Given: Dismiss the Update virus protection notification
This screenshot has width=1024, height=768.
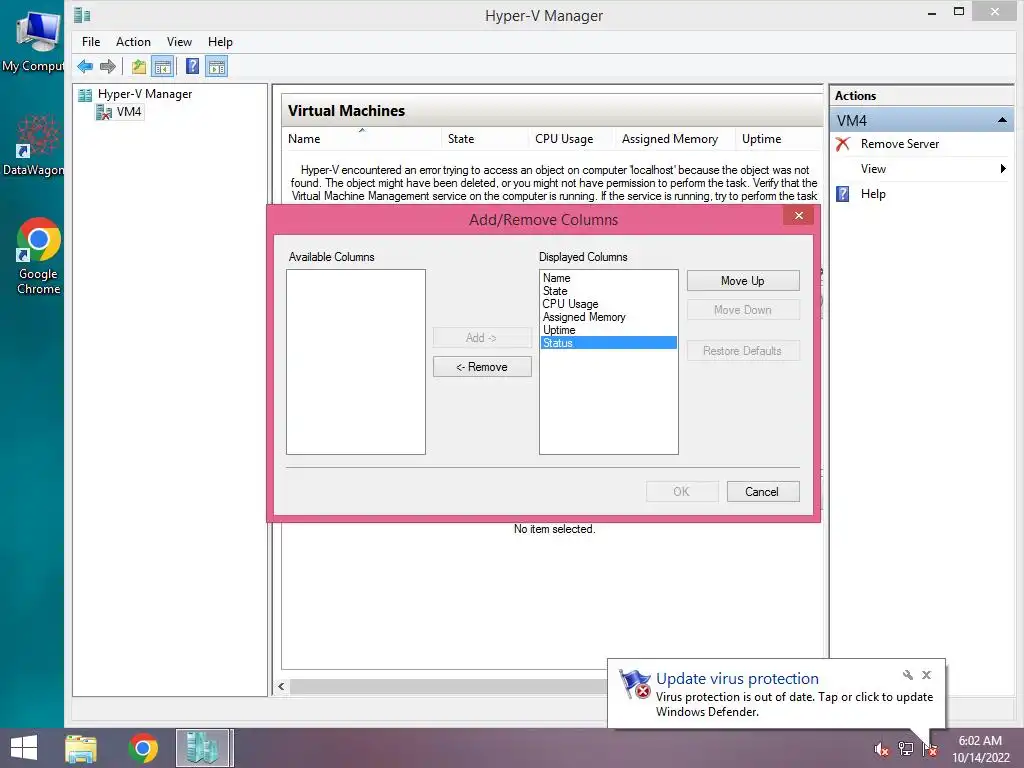Looking at the screenshot, I should [x=927, y=675].
